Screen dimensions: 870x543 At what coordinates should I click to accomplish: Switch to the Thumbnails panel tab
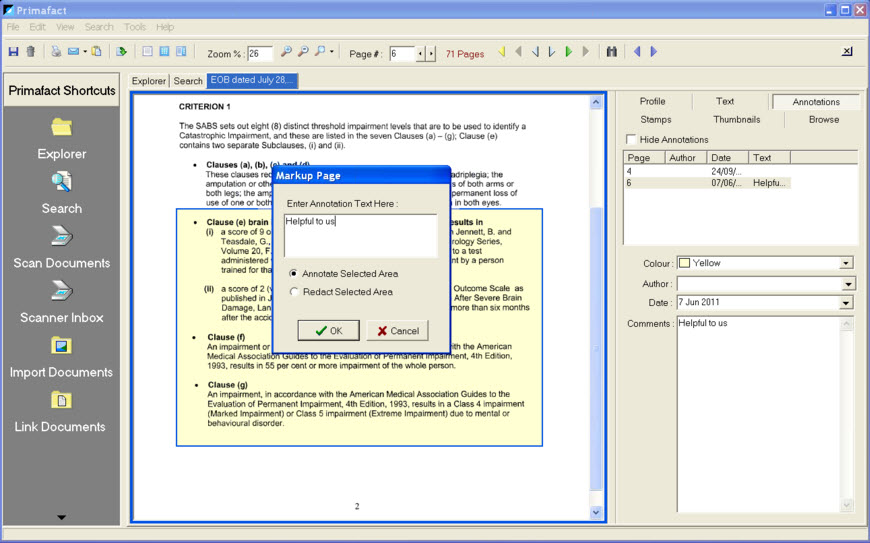(737, 120)
